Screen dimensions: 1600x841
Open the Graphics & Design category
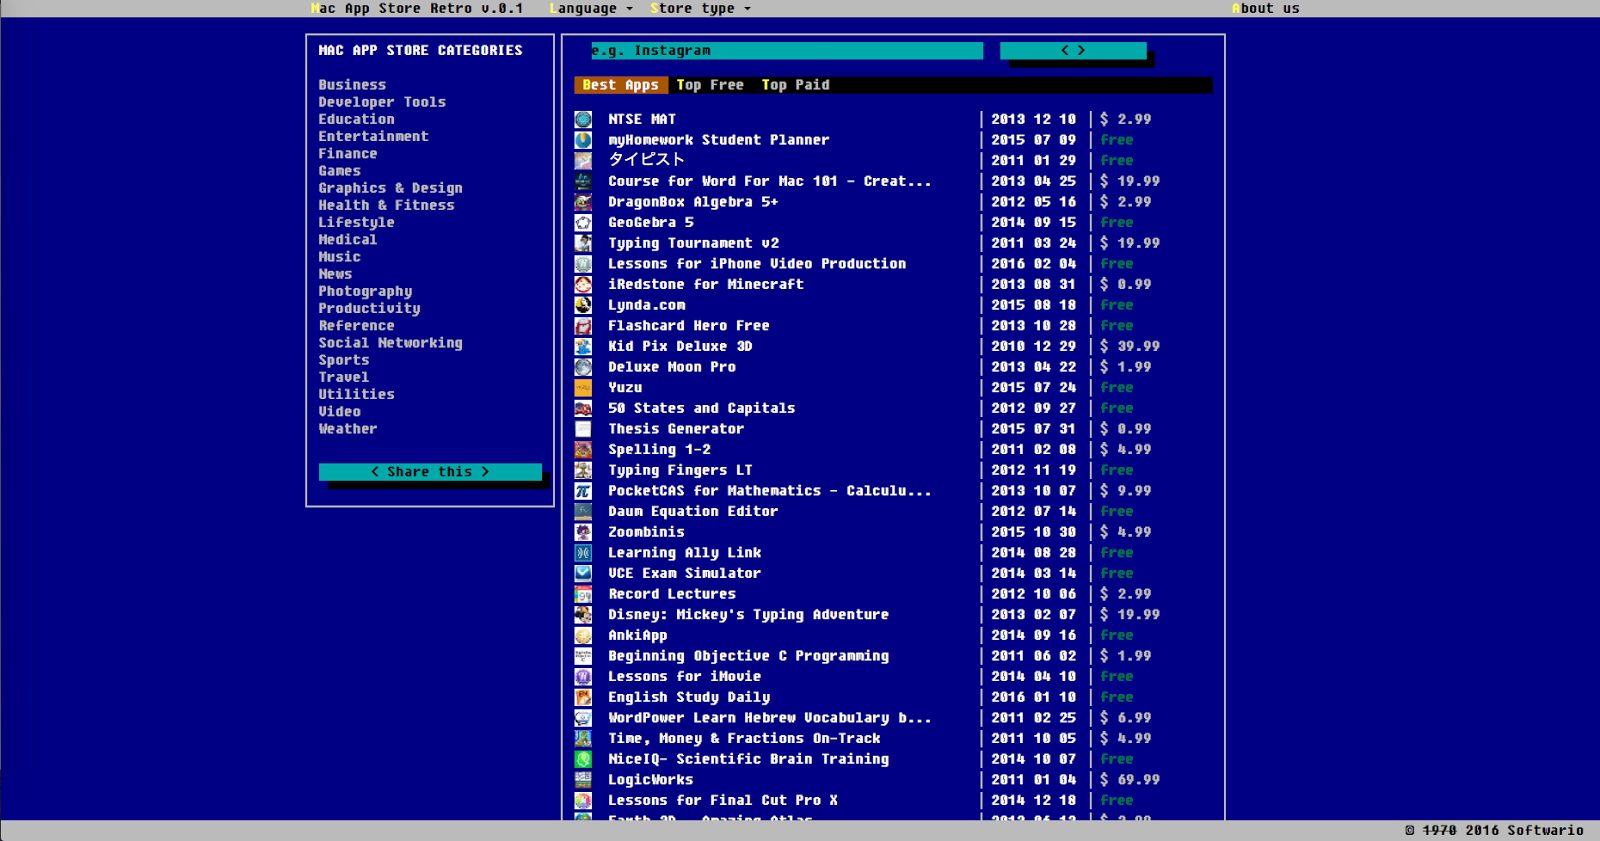click(x=390, y=188)
